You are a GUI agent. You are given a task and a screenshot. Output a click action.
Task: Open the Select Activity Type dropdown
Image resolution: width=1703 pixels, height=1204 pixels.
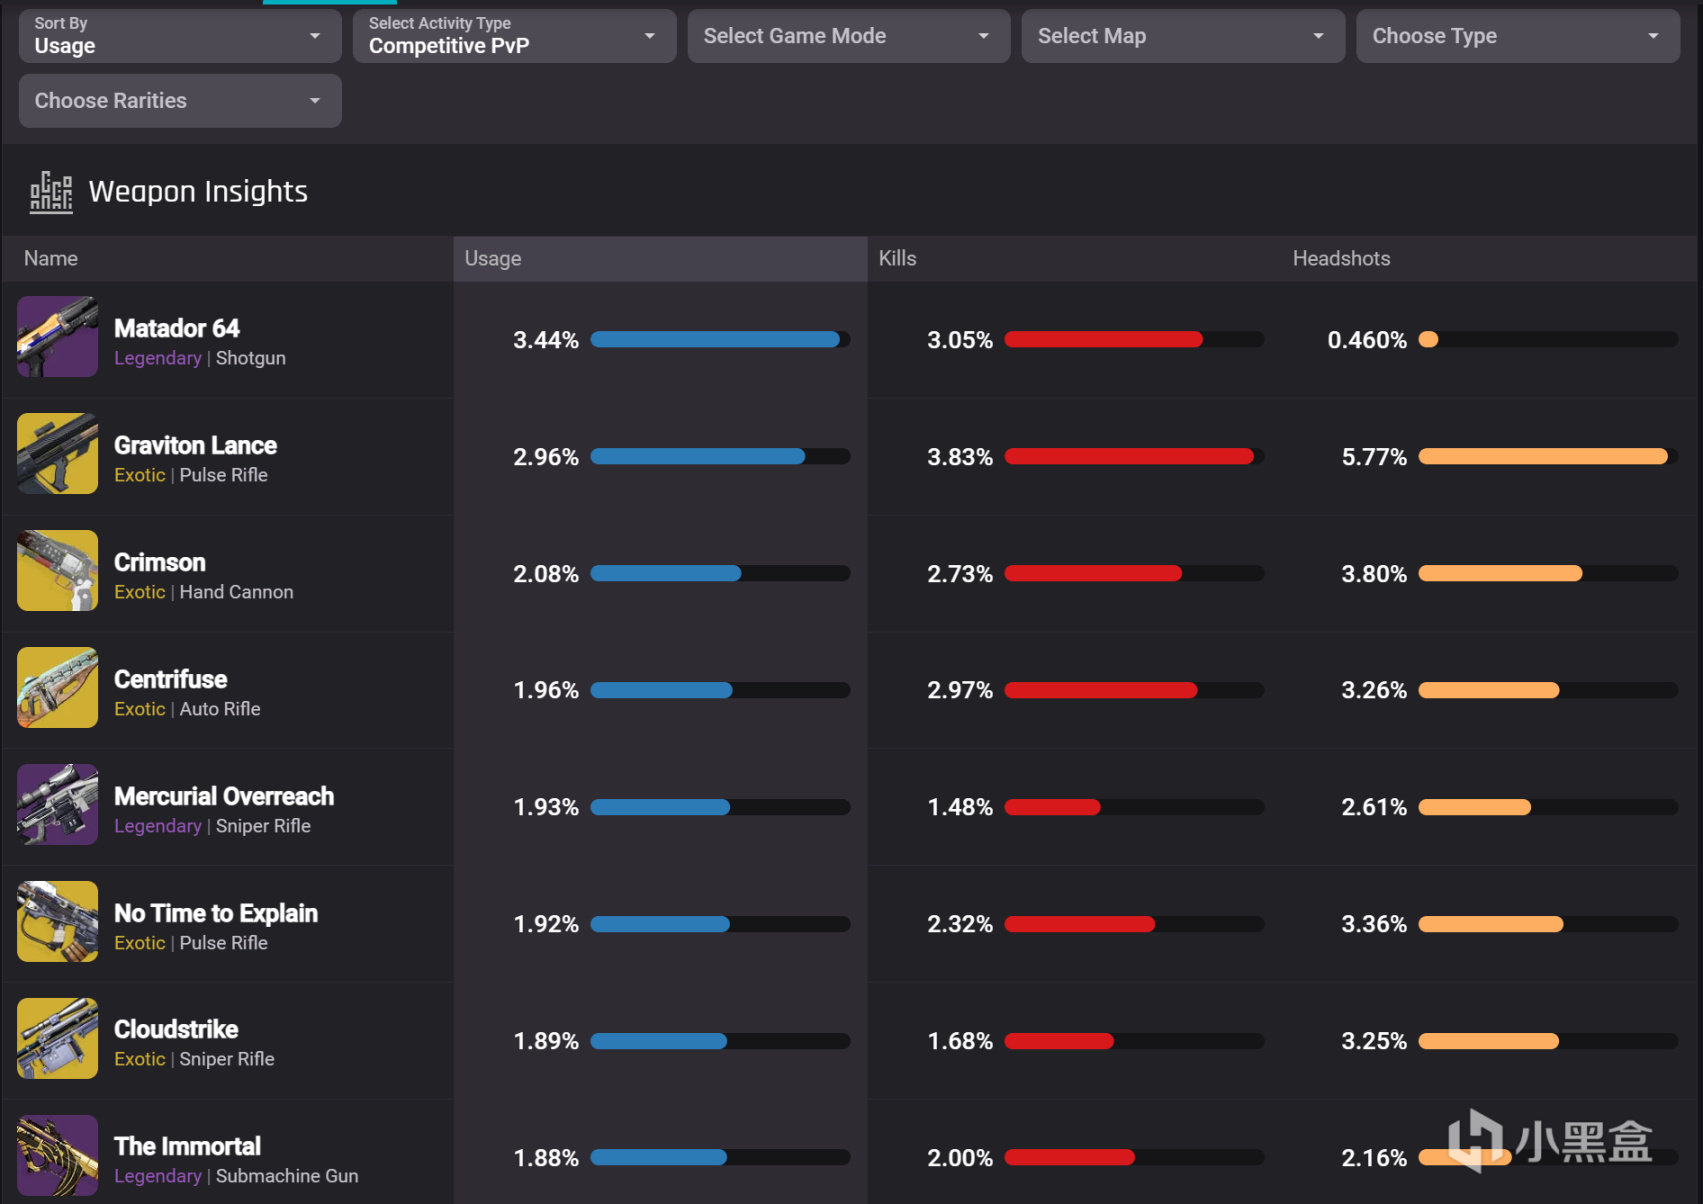coord(514,36)
